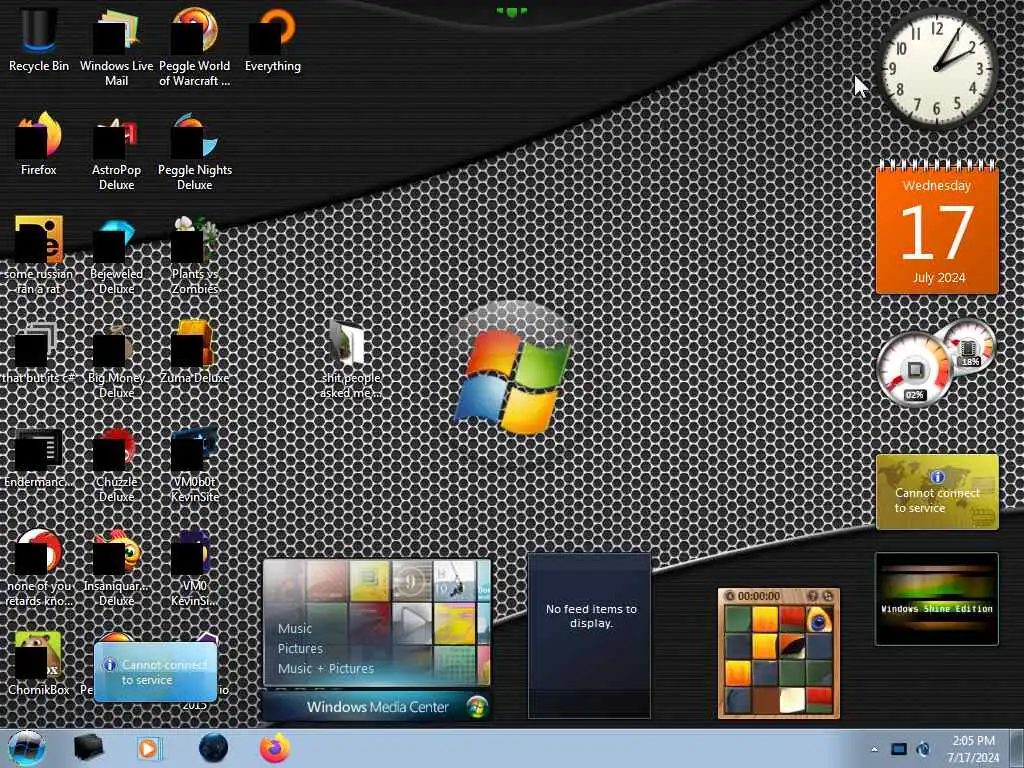Click Show desktop strip at taskbar end

click(x=1016, y=748)
